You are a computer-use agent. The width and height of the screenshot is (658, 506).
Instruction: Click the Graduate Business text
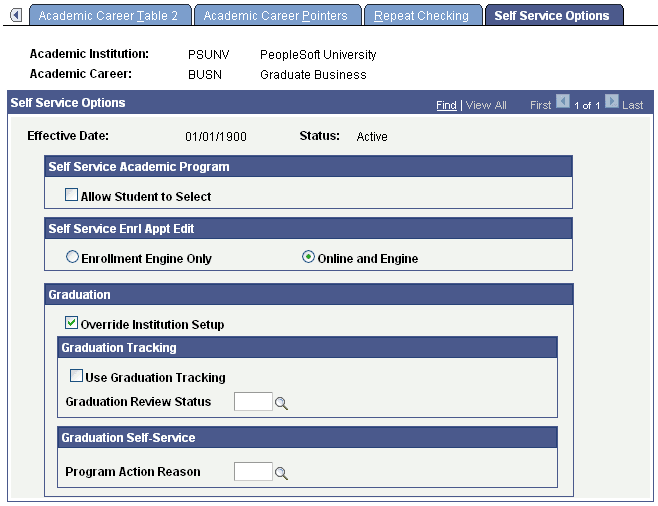(313, 75)
